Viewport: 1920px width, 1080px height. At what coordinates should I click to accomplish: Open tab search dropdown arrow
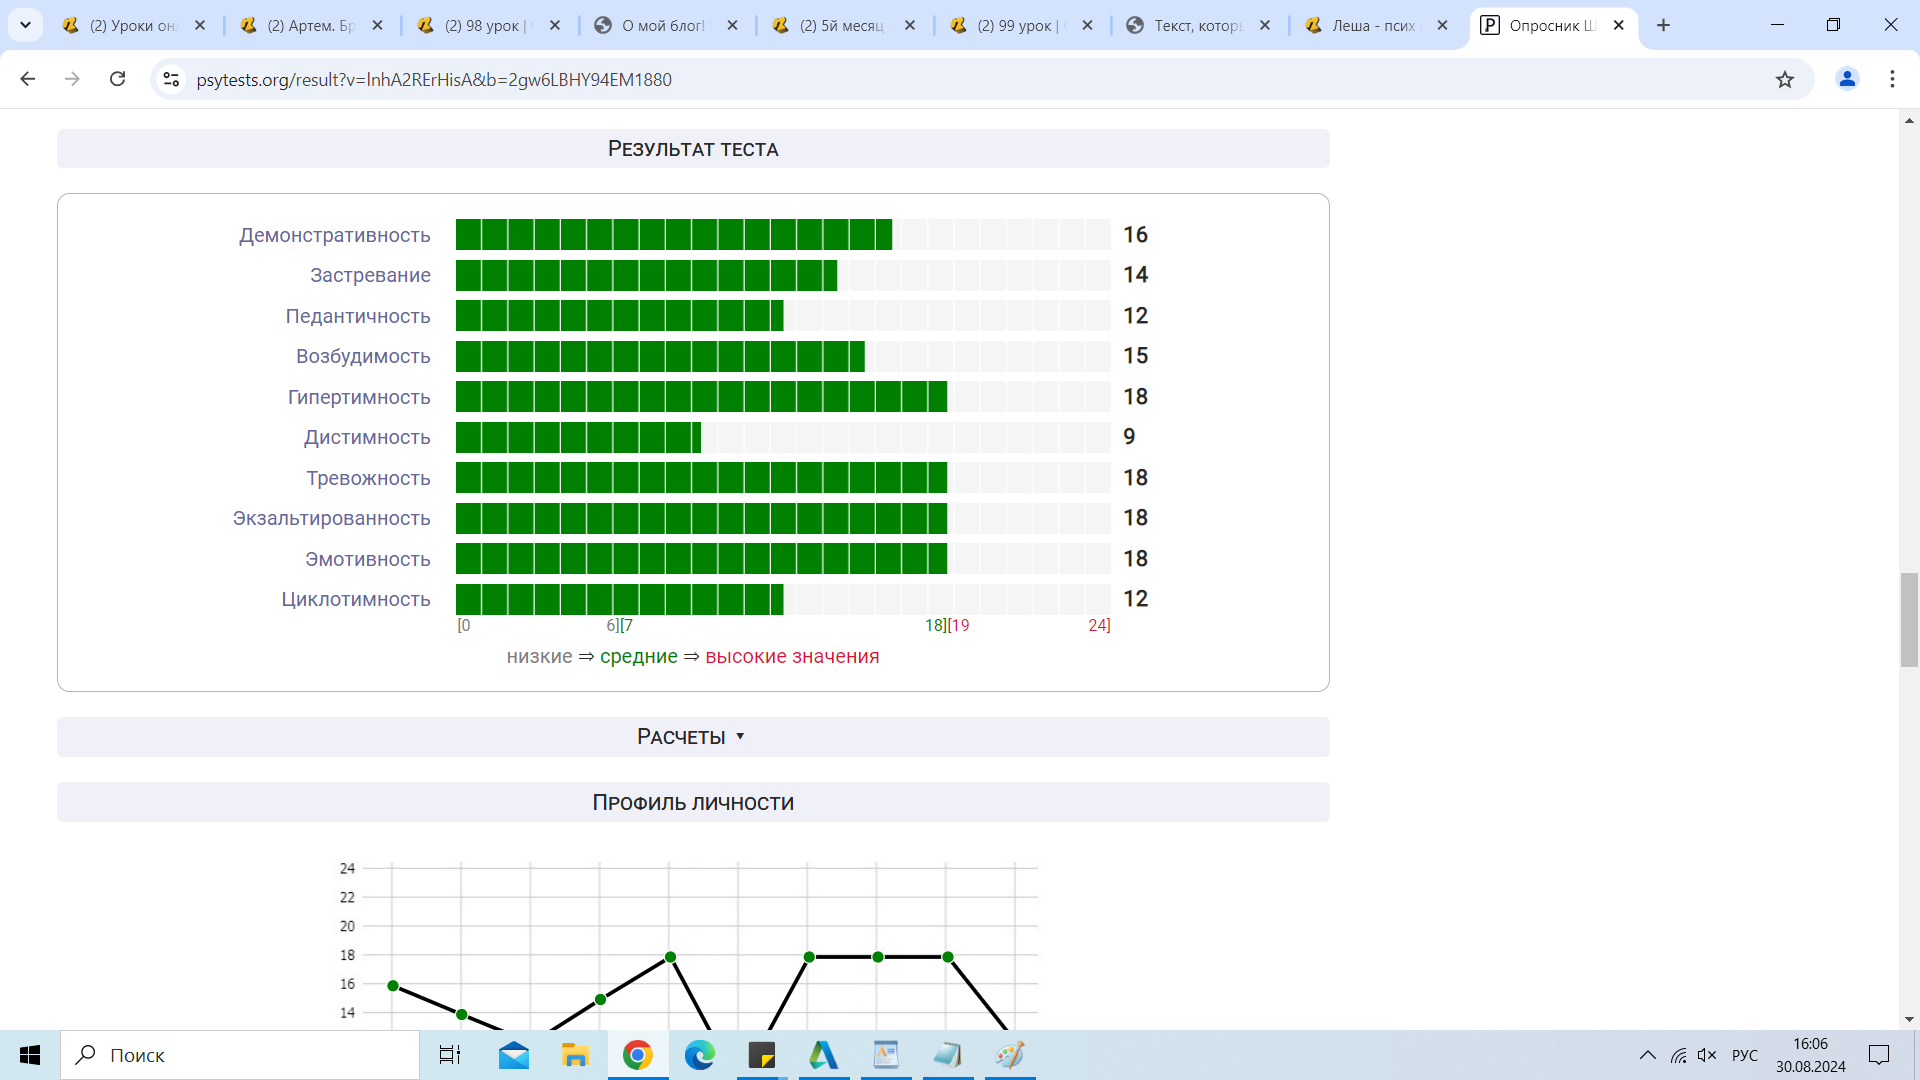(x=25, y=25)
